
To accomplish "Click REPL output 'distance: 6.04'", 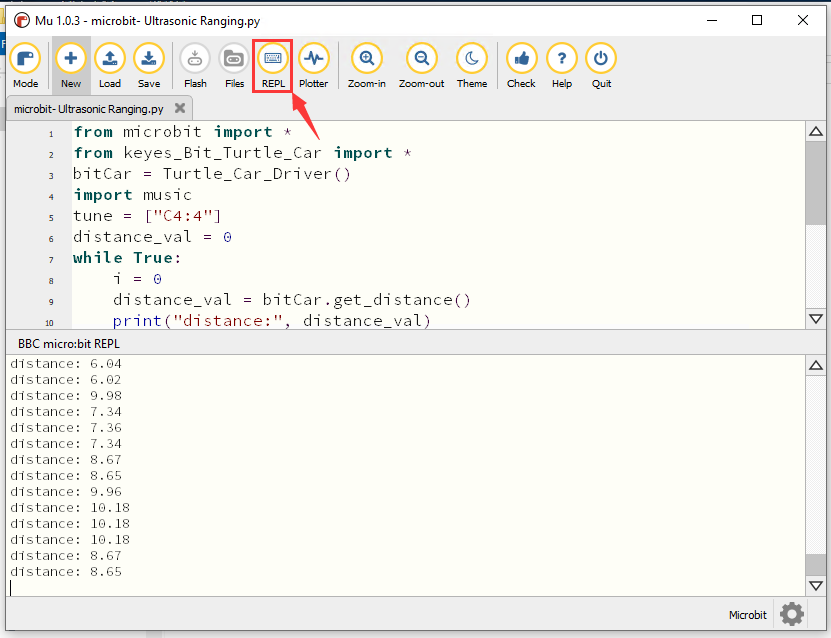I will pos(66,364).
